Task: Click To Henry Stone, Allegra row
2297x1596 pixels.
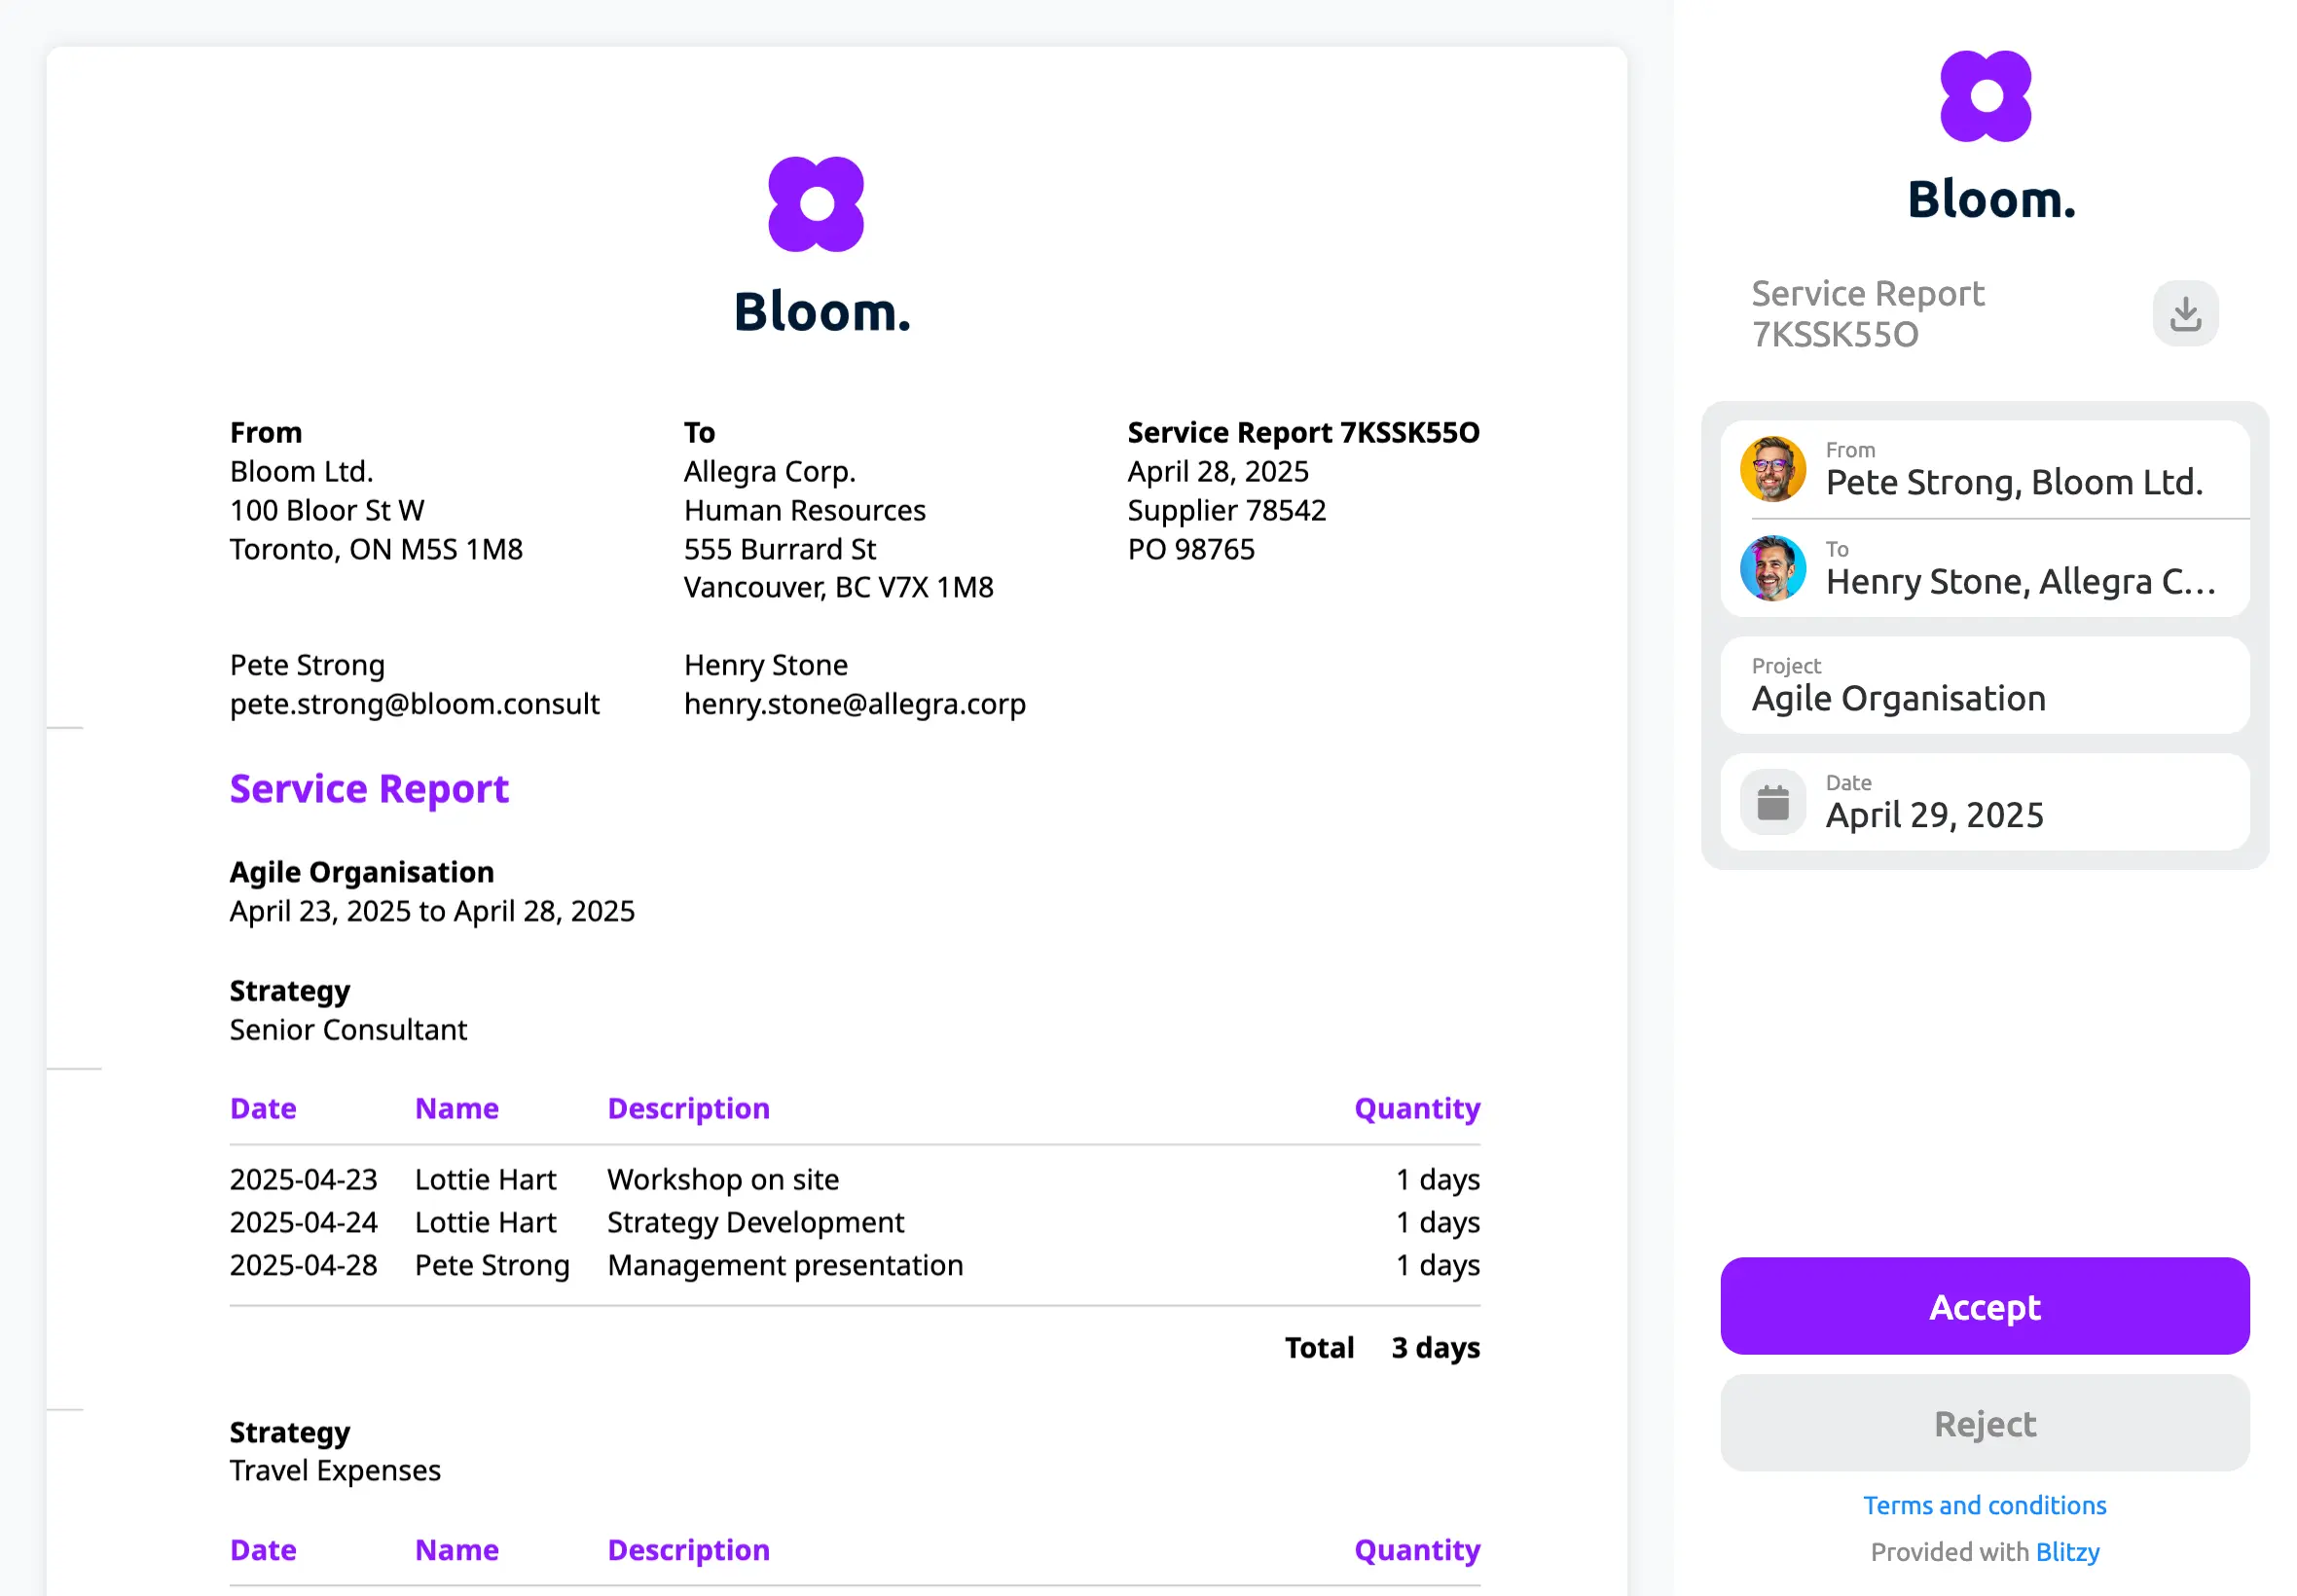Action: [x=1984, y=568]
